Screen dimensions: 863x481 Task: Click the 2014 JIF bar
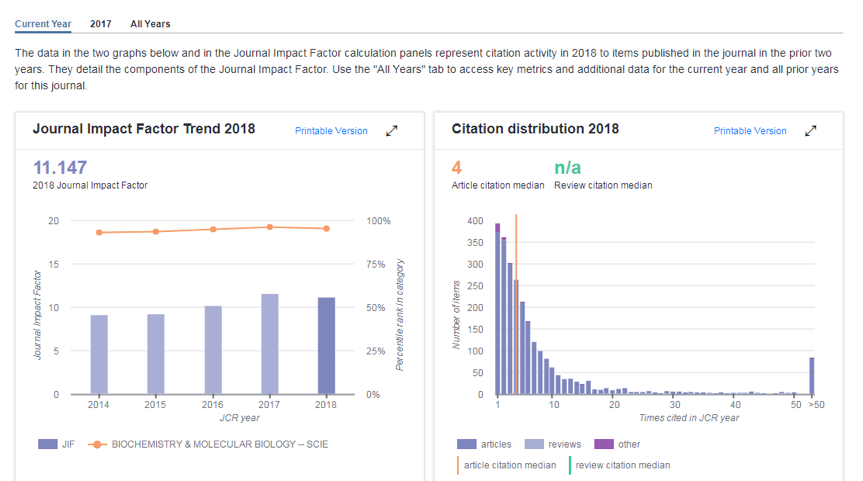coord(99,354)
